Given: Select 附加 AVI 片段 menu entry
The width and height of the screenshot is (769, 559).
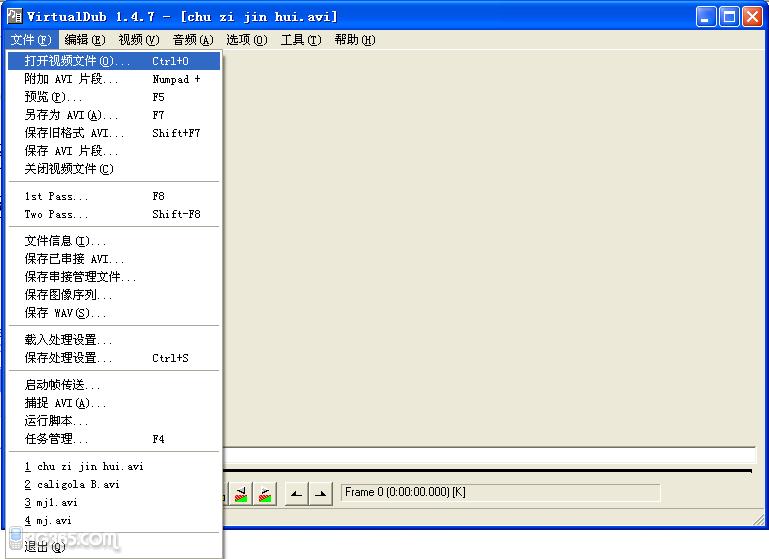Looking at the screenshot, I should click(114, 79).
